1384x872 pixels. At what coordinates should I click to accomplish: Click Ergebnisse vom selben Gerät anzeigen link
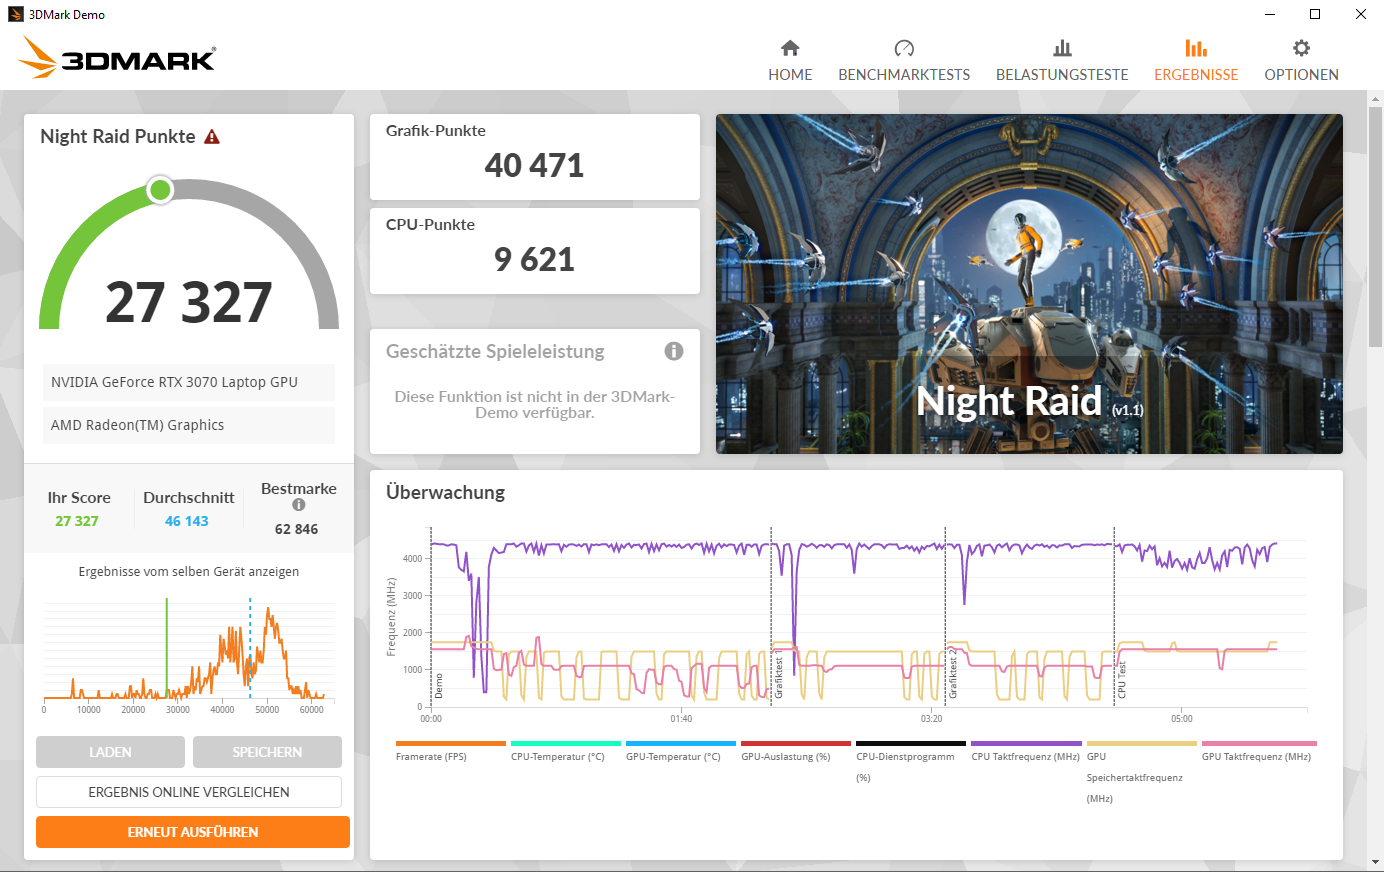(189, 572)
